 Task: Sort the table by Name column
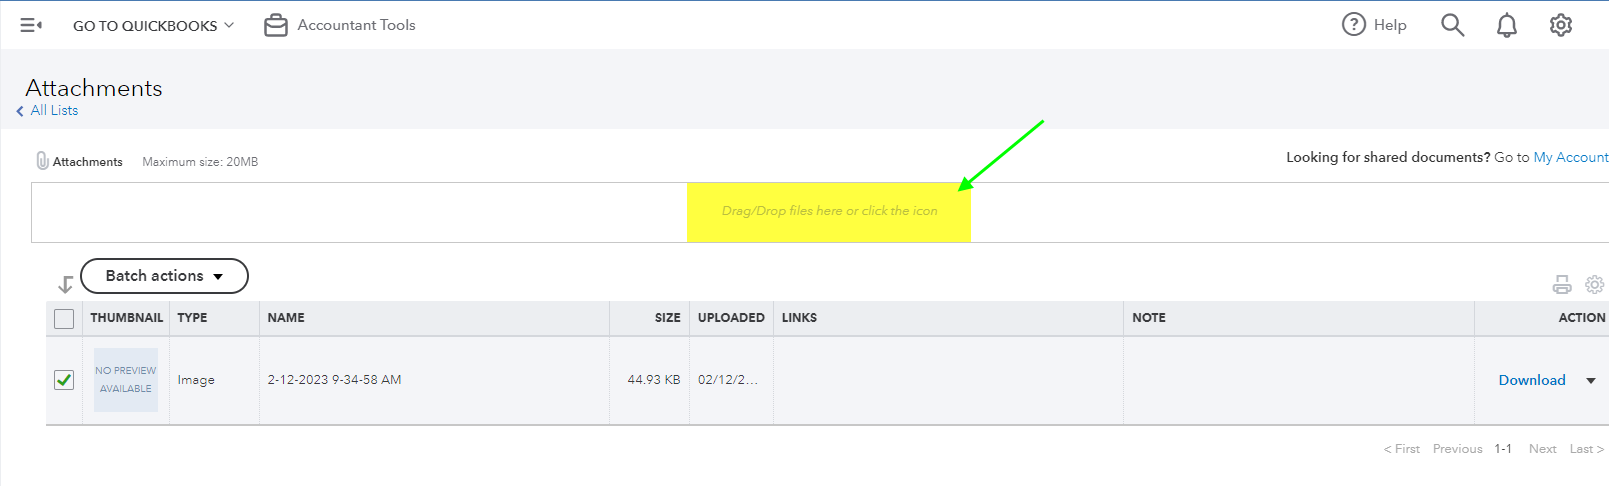coord(286,318)
